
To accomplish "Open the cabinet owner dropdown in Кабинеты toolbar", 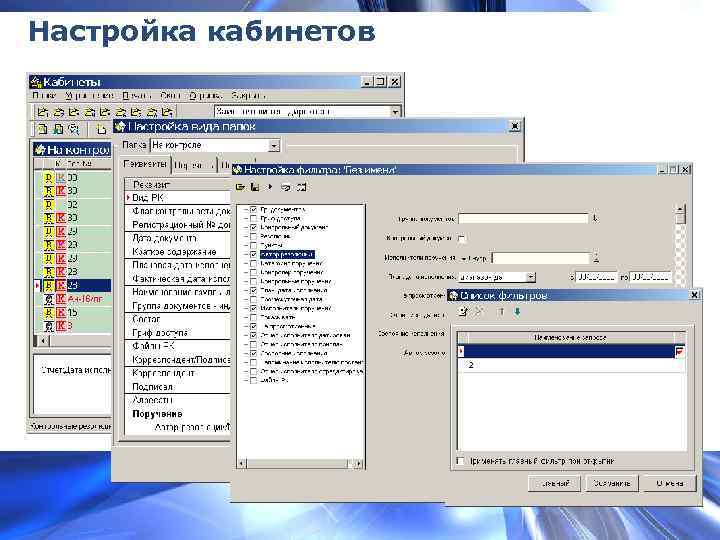I will [x=395, y=112].
